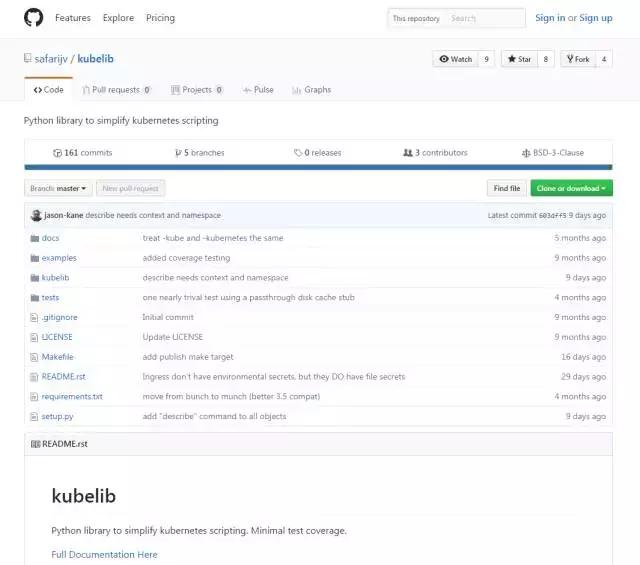Click the setup.py file icon
640x565 pixels.
click(34, 416)
